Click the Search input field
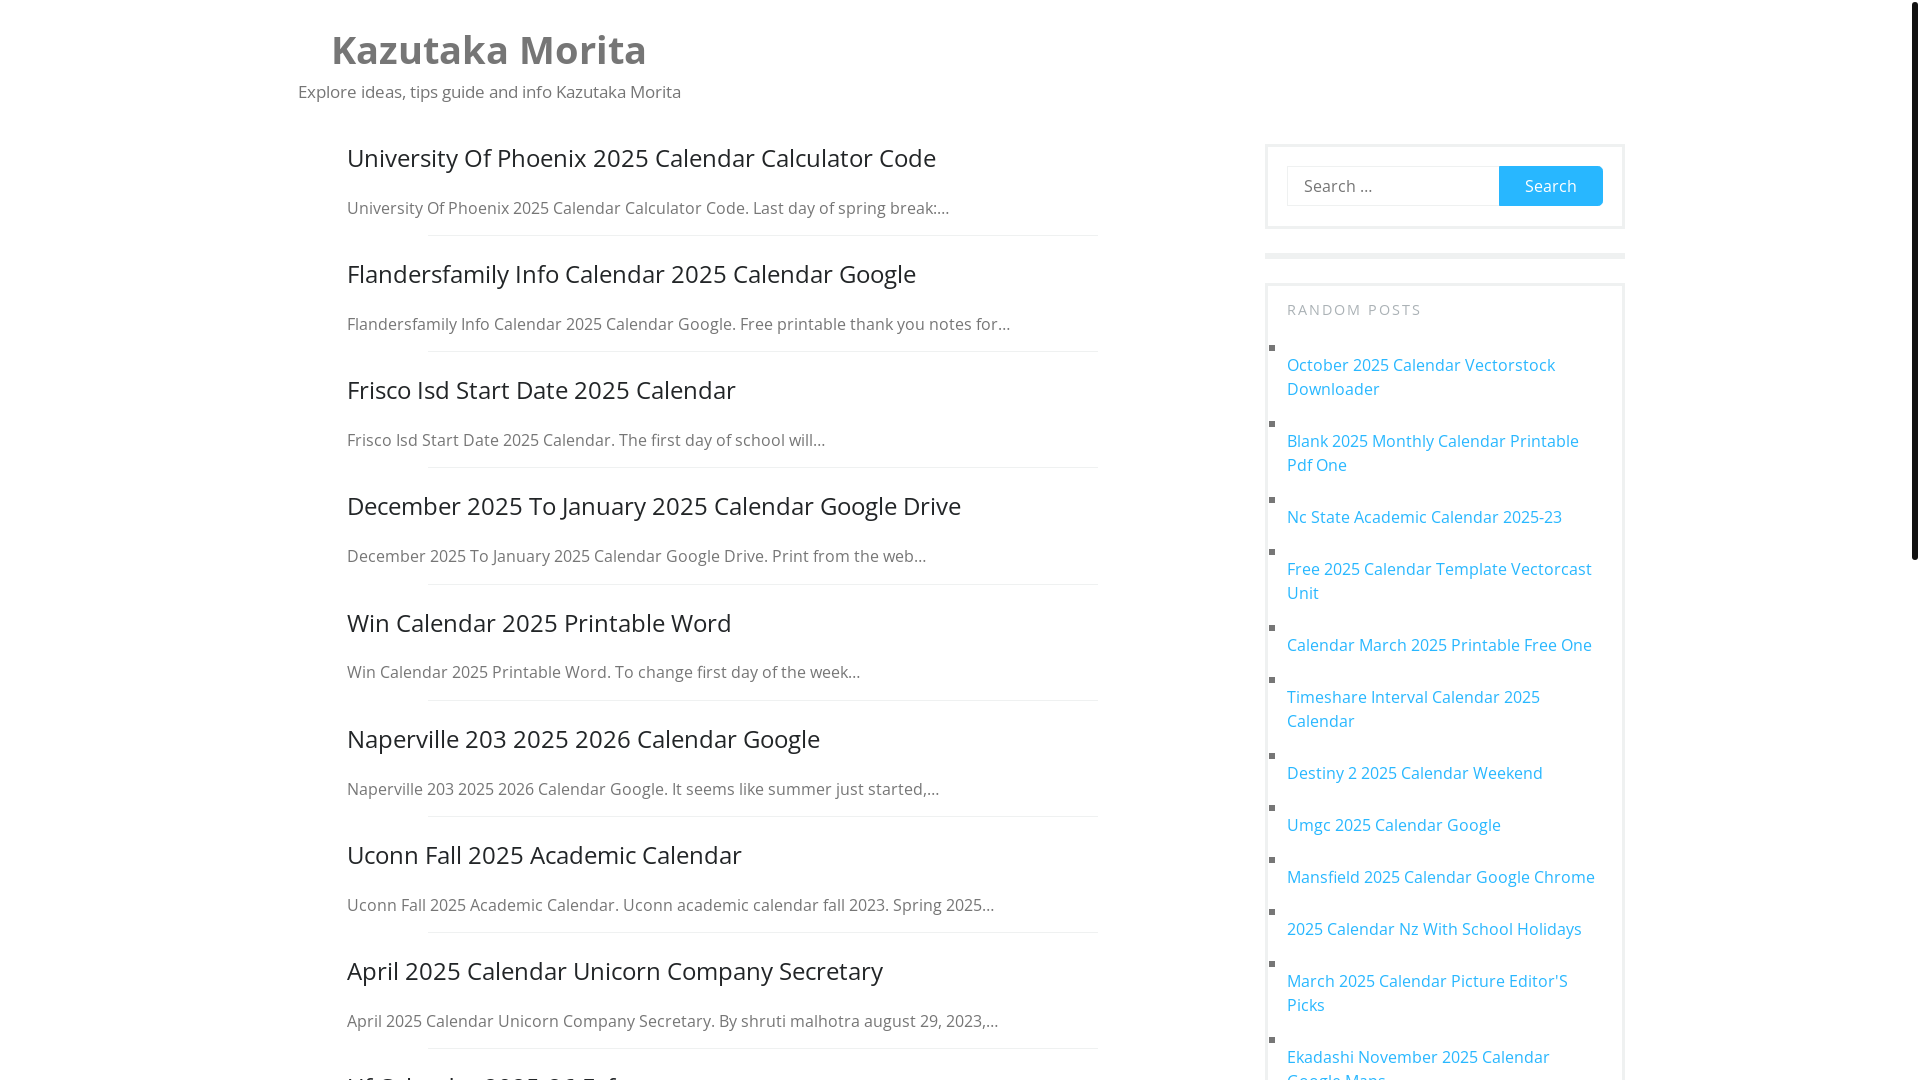This screenshot has height=1080, width=1920. coord(1393,186)
